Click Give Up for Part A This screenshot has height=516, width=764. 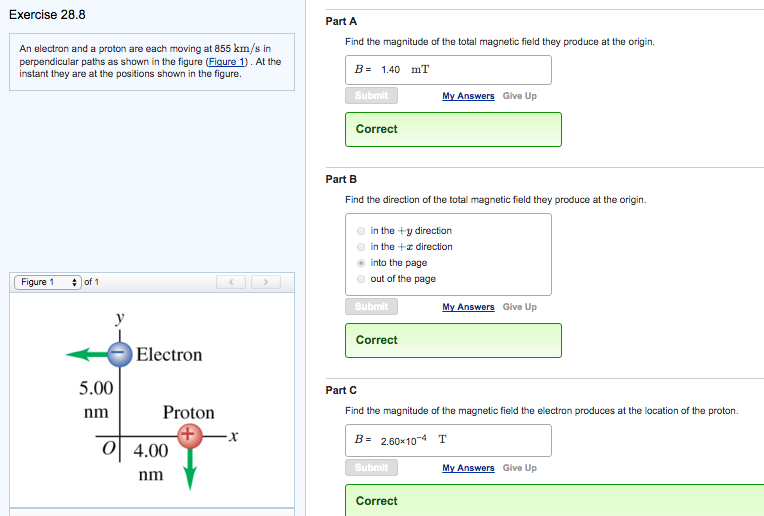click(519, 96)
